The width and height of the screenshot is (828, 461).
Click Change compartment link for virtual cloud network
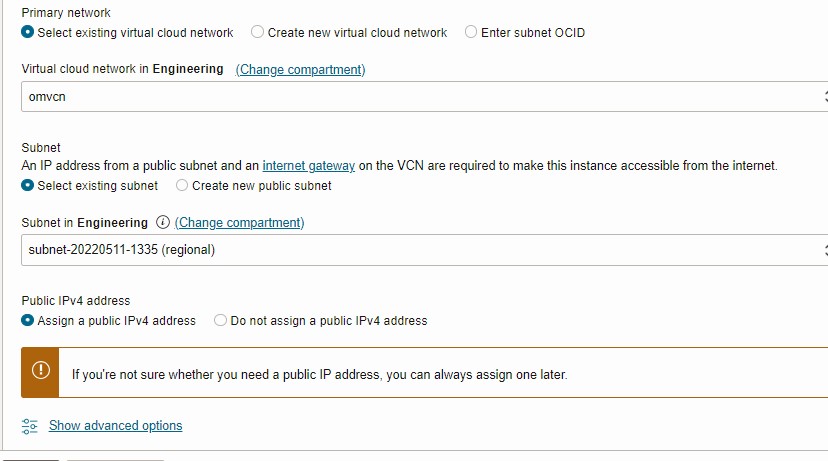[301, 70]
